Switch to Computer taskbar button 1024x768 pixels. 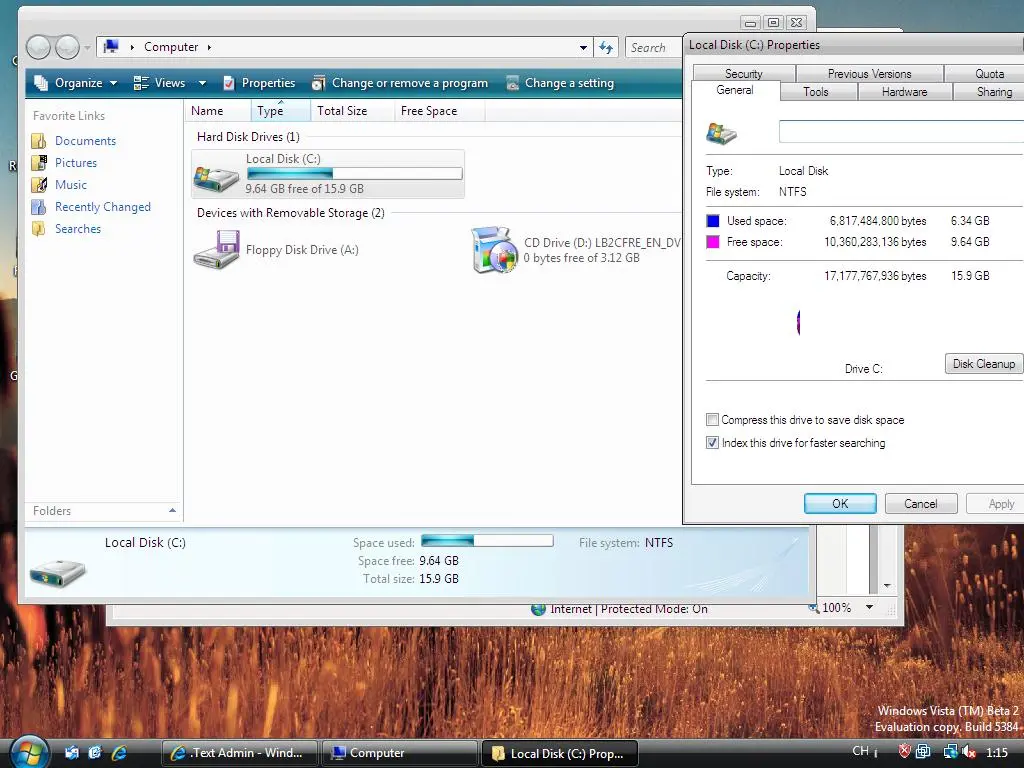(x=399, y=753)
